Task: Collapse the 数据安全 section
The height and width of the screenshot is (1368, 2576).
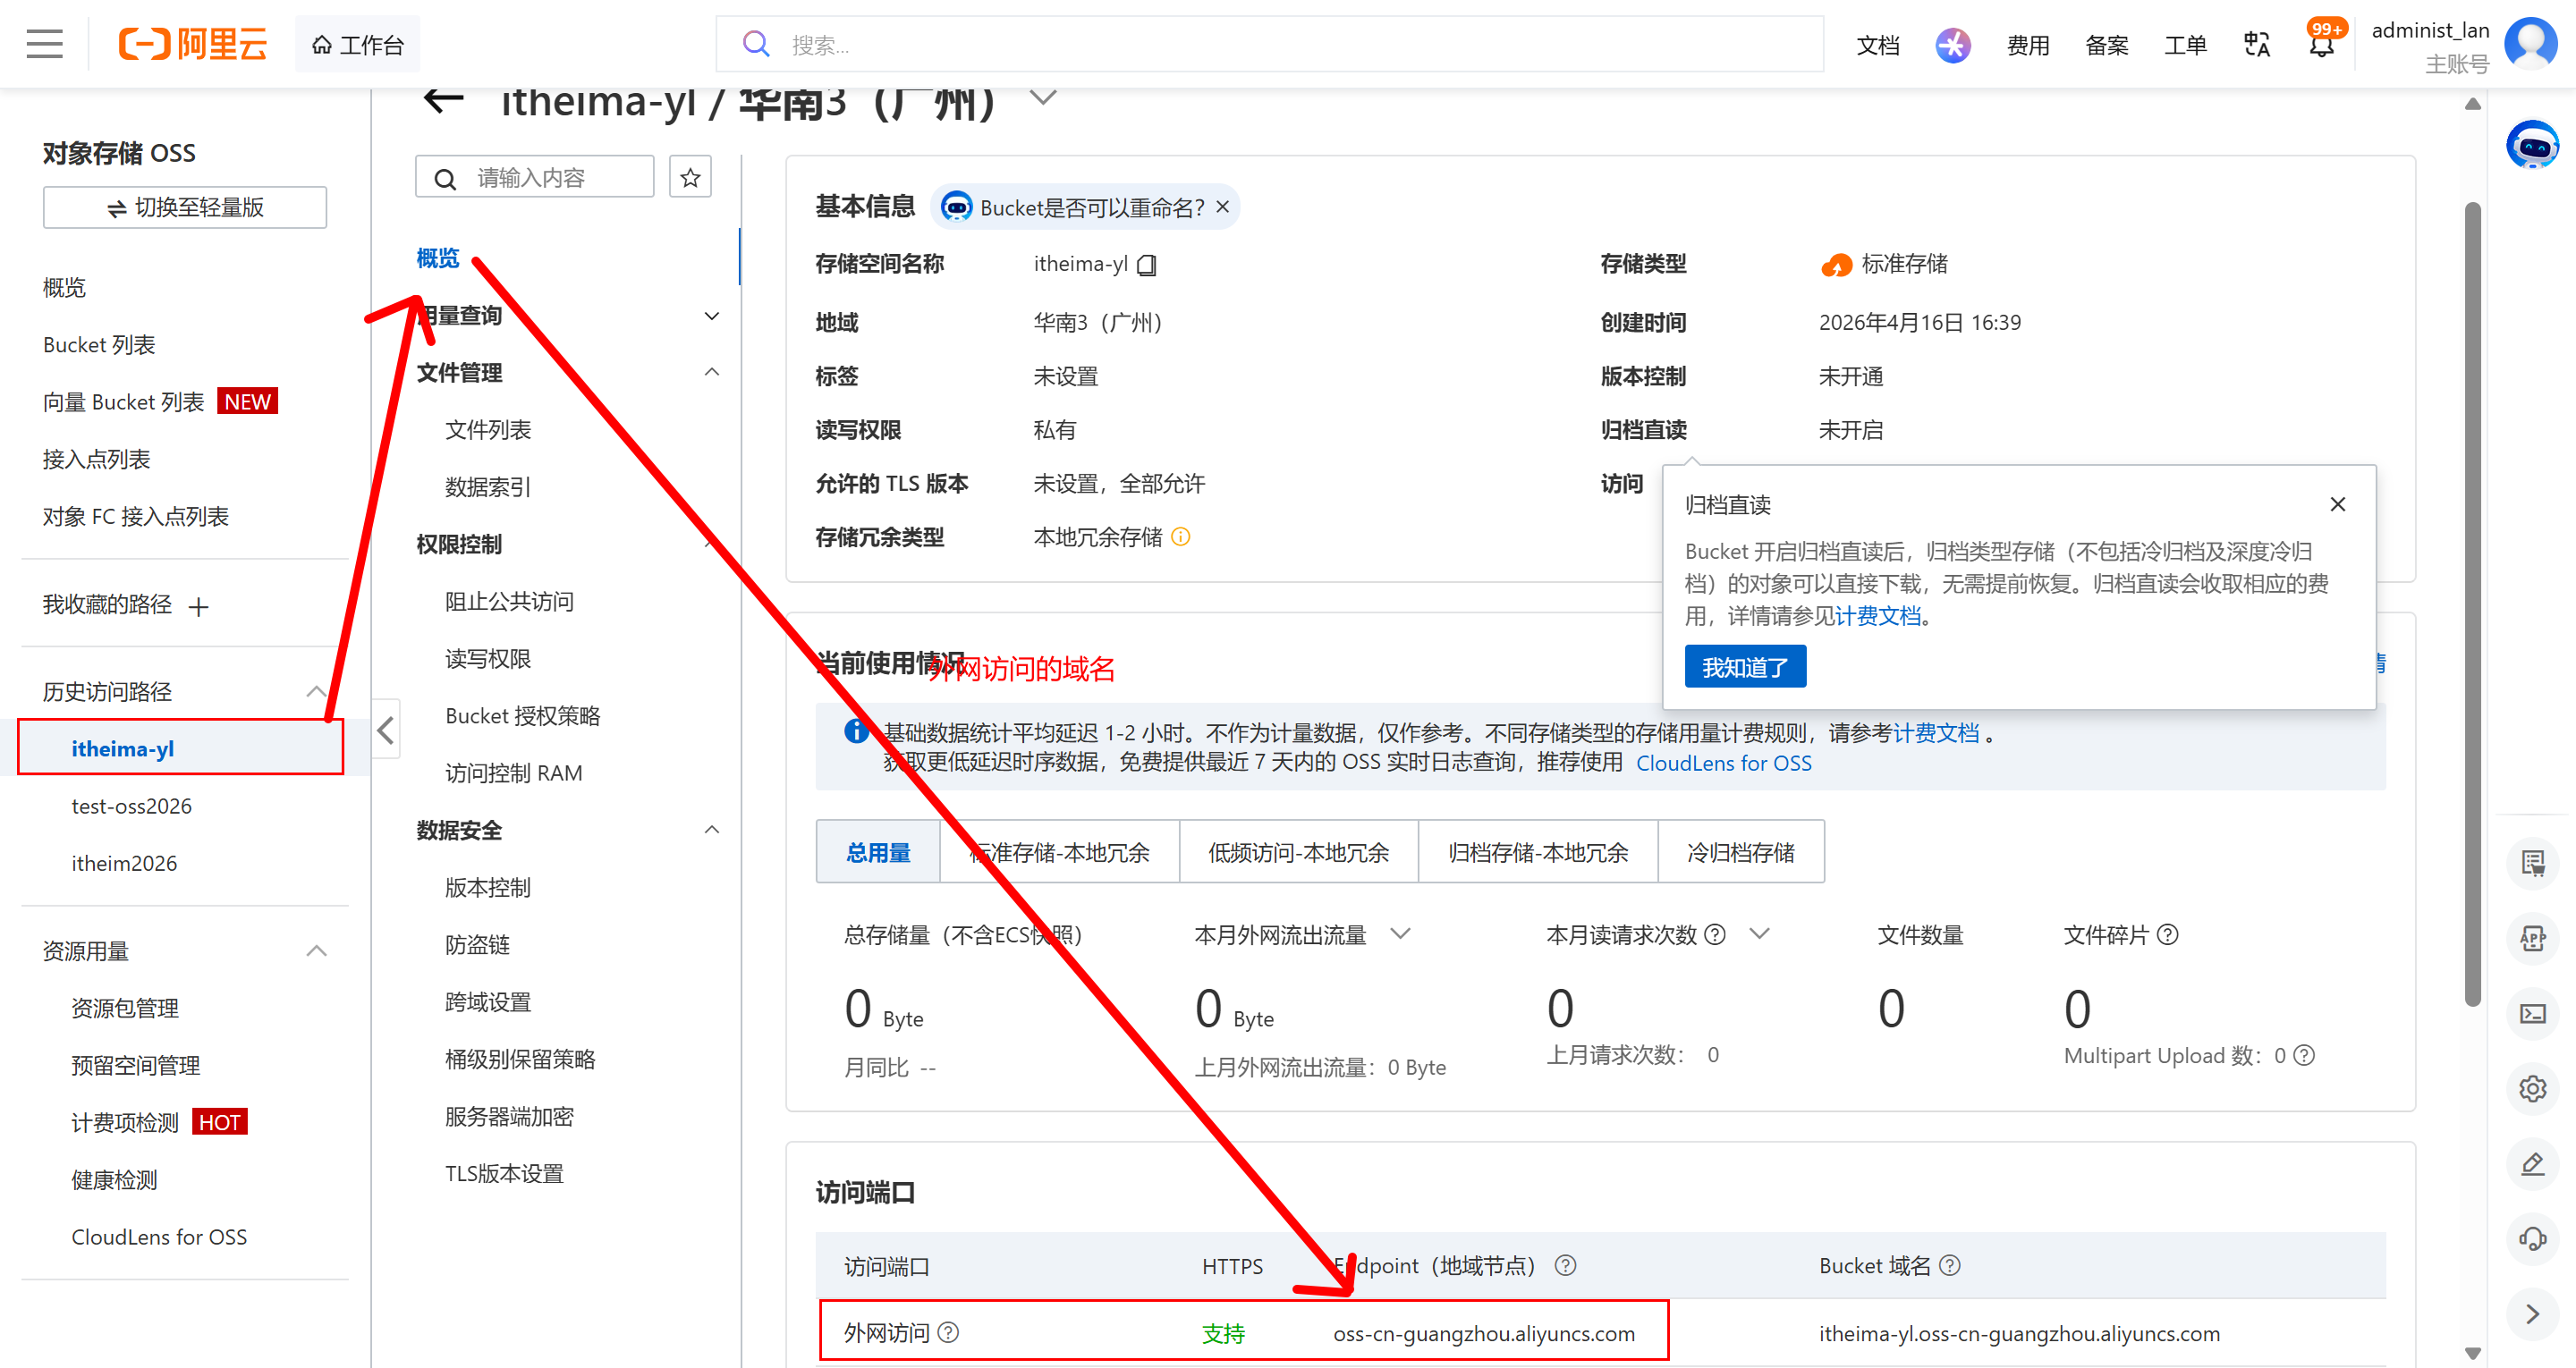Action: [712, 830]
